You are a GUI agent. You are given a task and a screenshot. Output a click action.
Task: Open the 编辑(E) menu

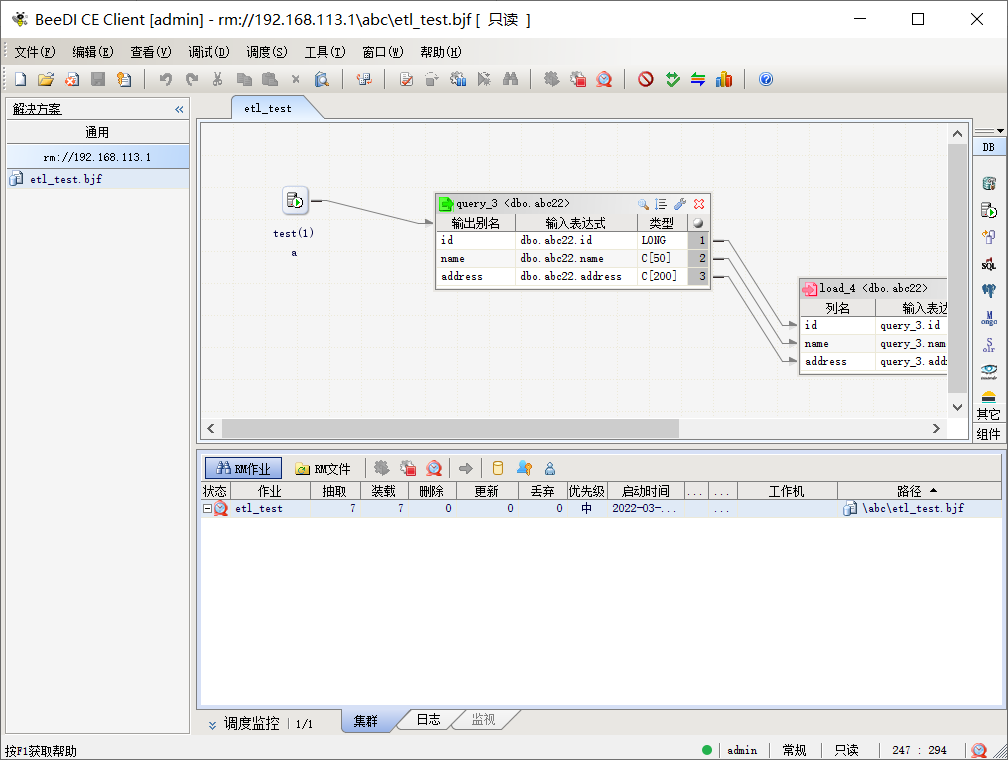pyautogui.click(x=93, y=52)
